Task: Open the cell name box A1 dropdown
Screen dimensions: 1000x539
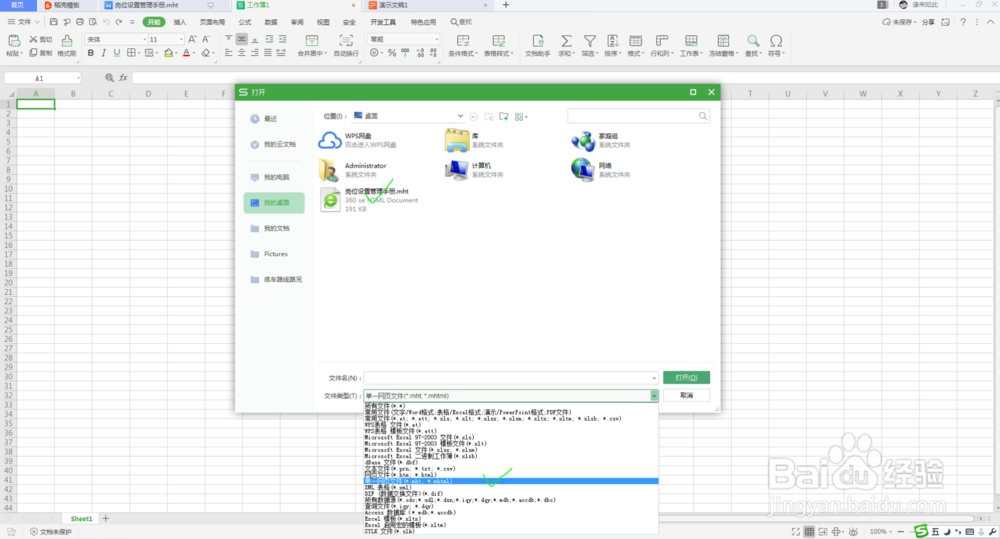Action: [x=78, y=78]
